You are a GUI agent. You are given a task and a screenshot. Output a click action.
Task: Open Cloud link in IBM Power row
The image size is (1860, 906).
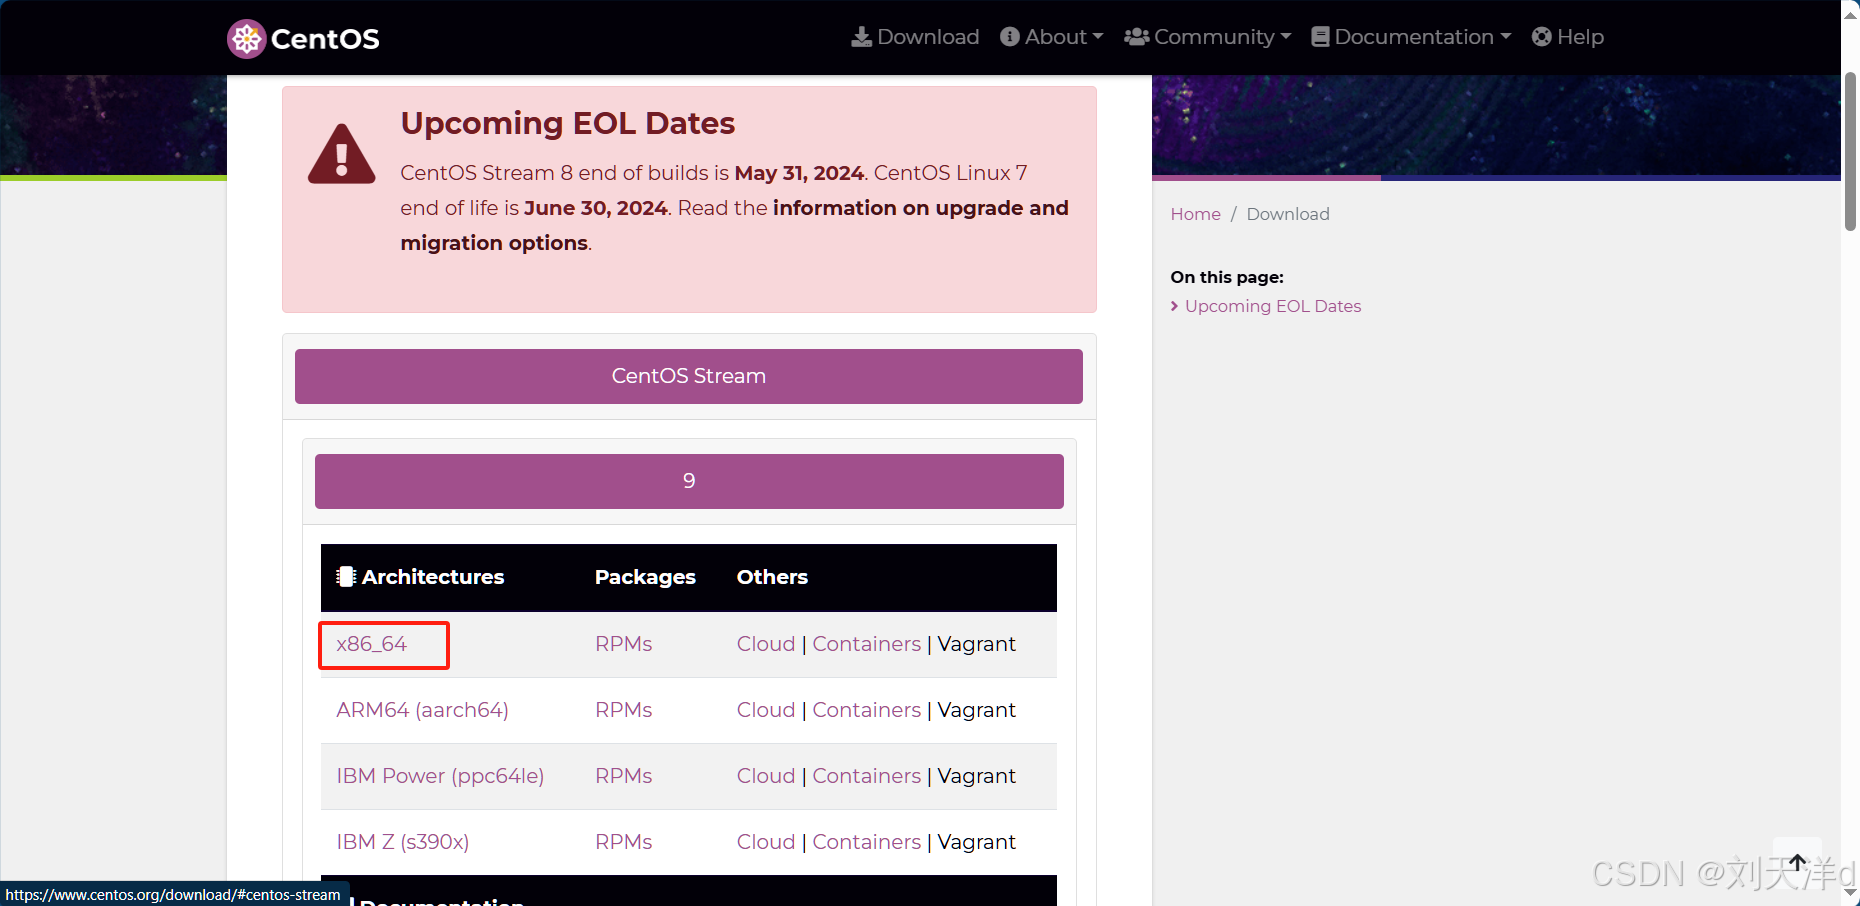766,776
